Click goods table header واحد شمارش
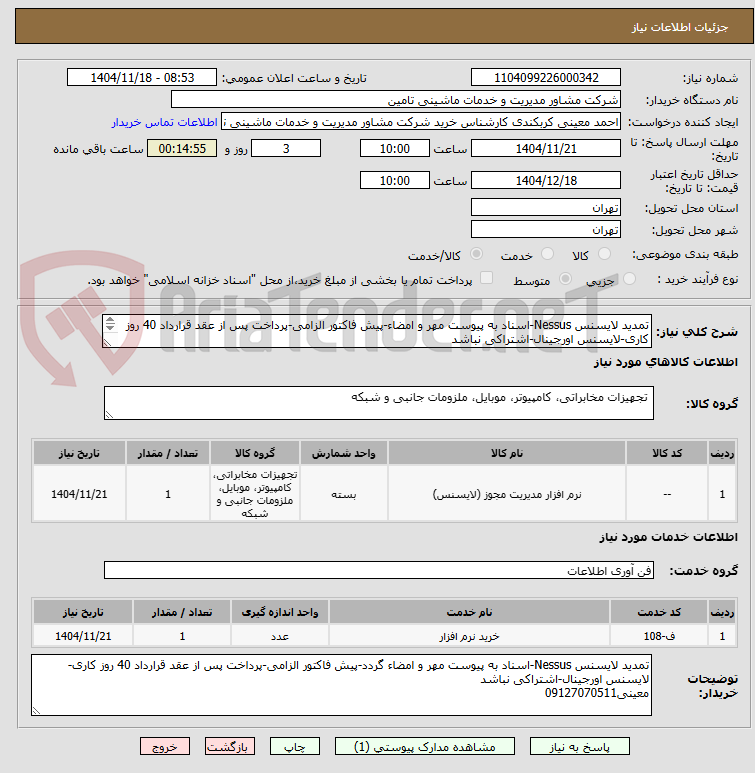 [344, 453]
